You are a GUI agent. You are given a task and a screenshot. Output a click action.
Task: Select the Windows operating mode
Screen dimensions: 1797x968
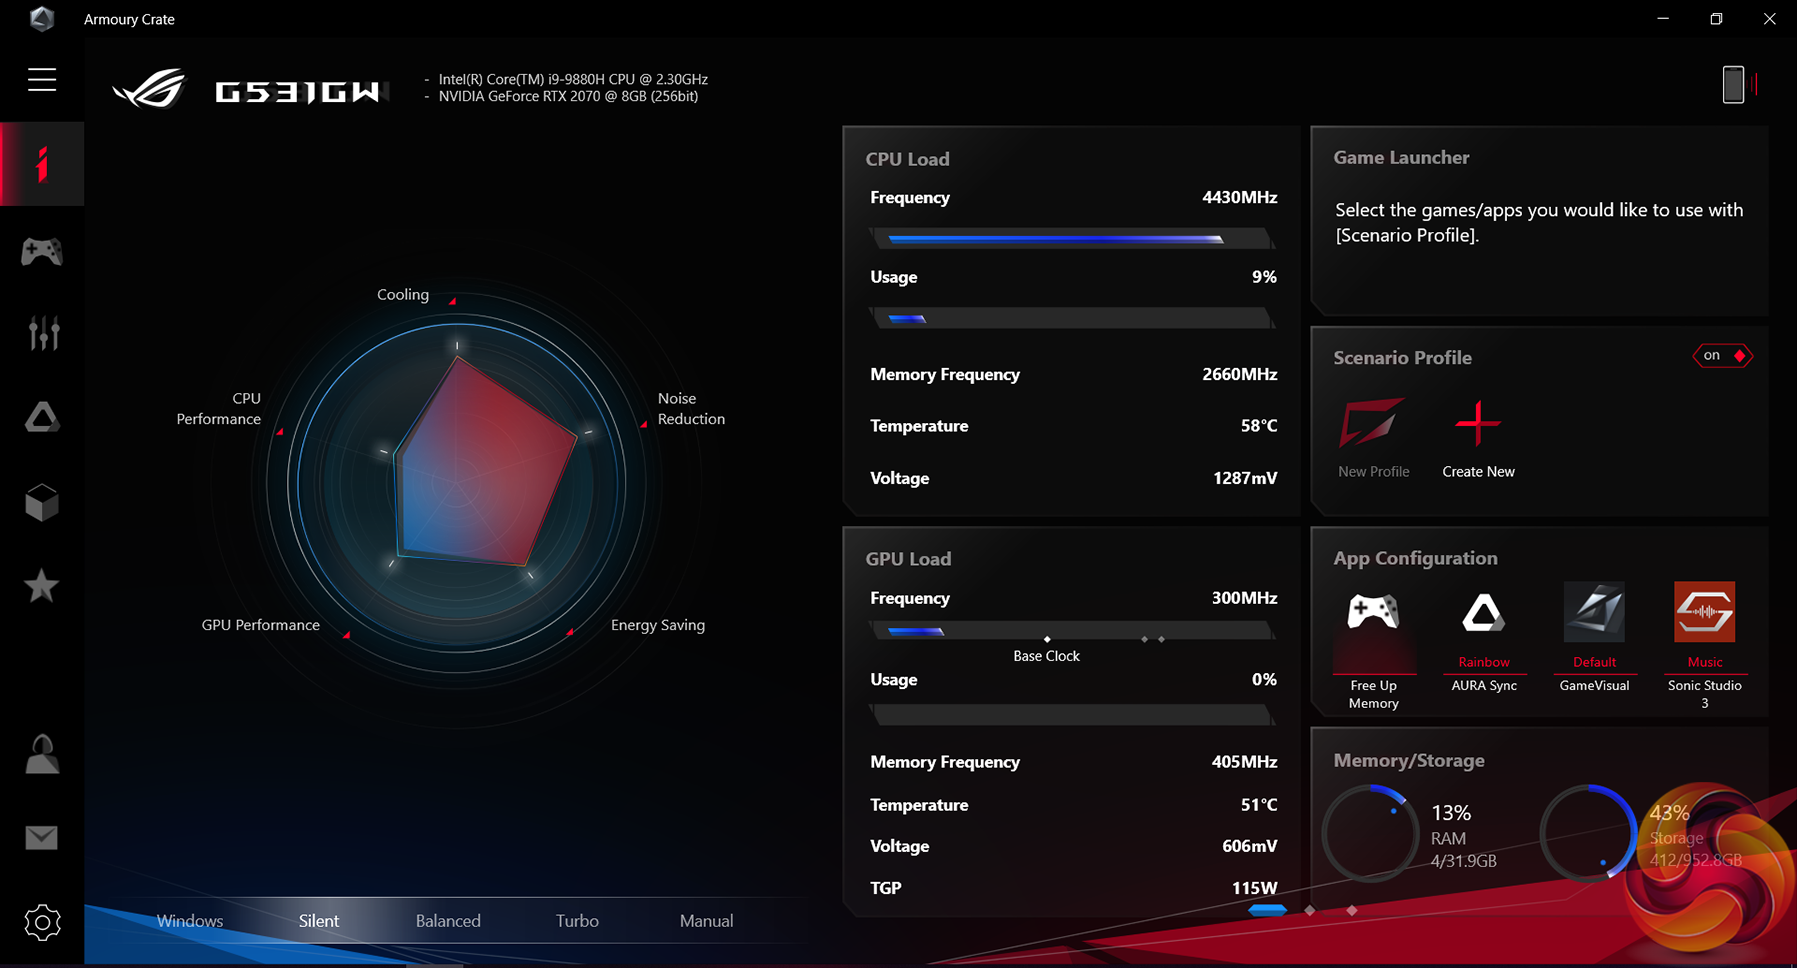coord(190,921)
